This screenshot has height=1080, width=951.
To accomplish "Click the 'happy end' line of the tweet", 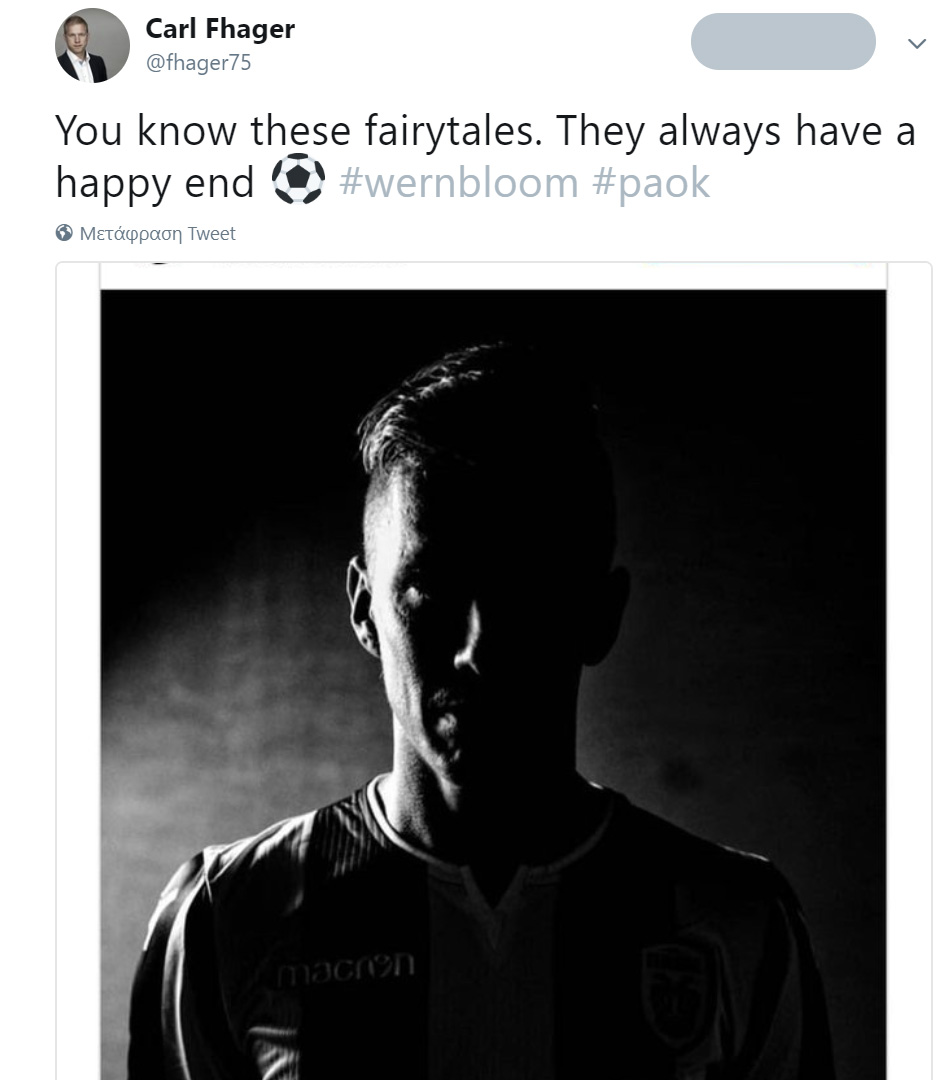I will [x=155, y=183].
